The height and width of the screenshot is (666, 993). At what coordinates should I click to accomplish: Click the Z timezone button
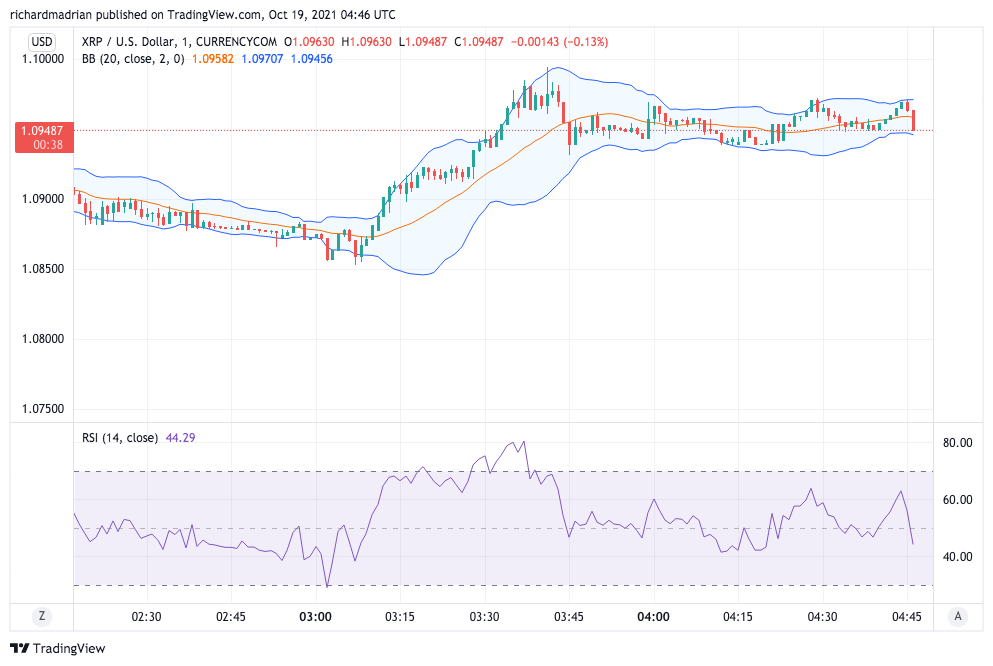(x=42, y=617)
